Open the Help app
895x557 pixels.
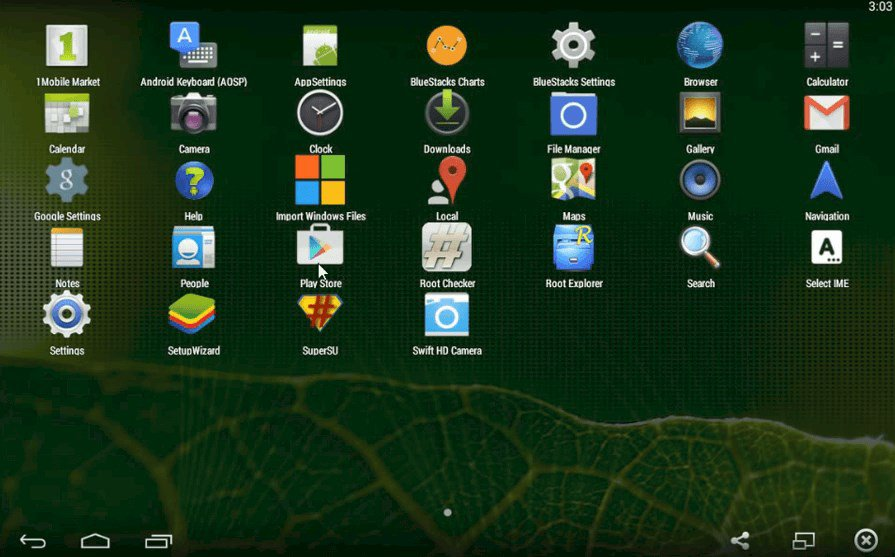click(x=193, y=180)
